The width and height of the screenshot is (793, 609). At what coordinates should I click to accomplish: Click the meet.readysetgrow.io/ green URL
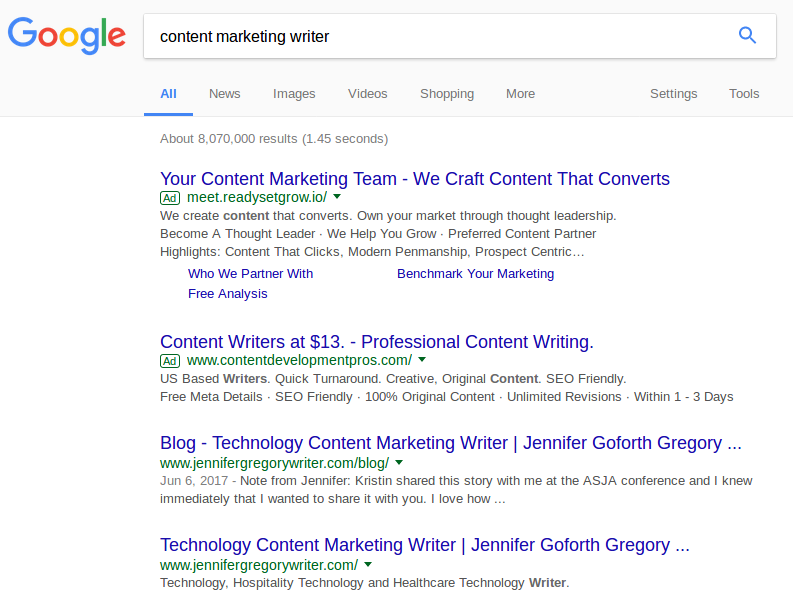(257, 197)
